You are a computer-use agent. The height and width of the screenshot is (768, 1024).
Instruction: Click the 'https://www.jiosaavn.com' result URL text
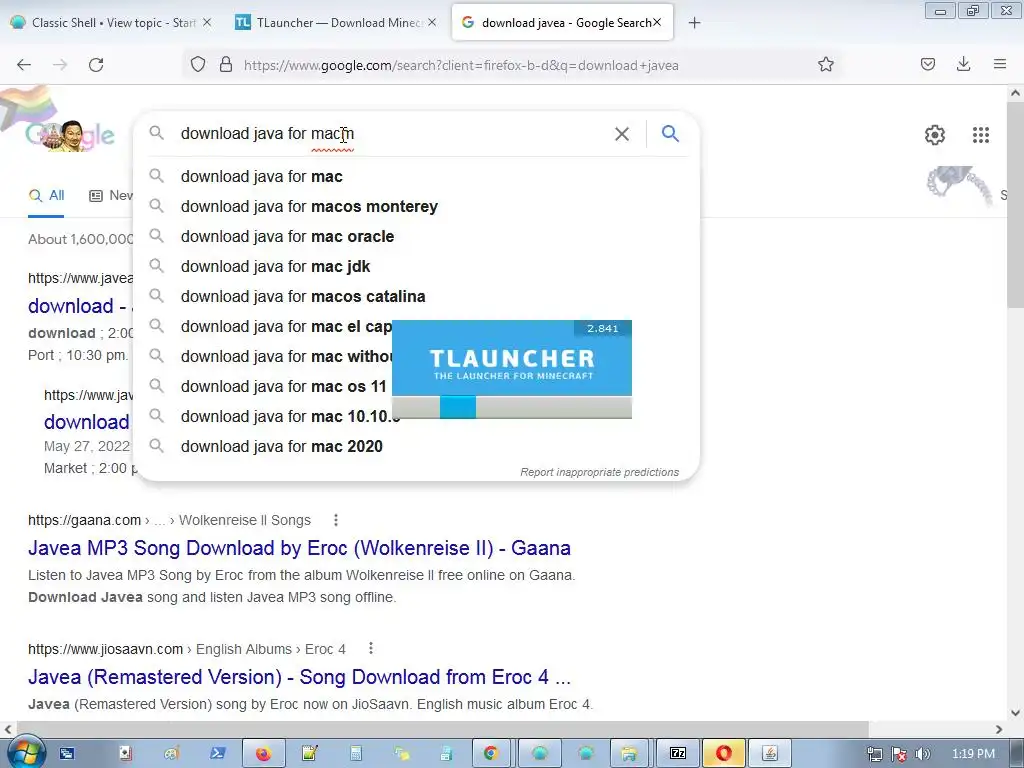105,649
